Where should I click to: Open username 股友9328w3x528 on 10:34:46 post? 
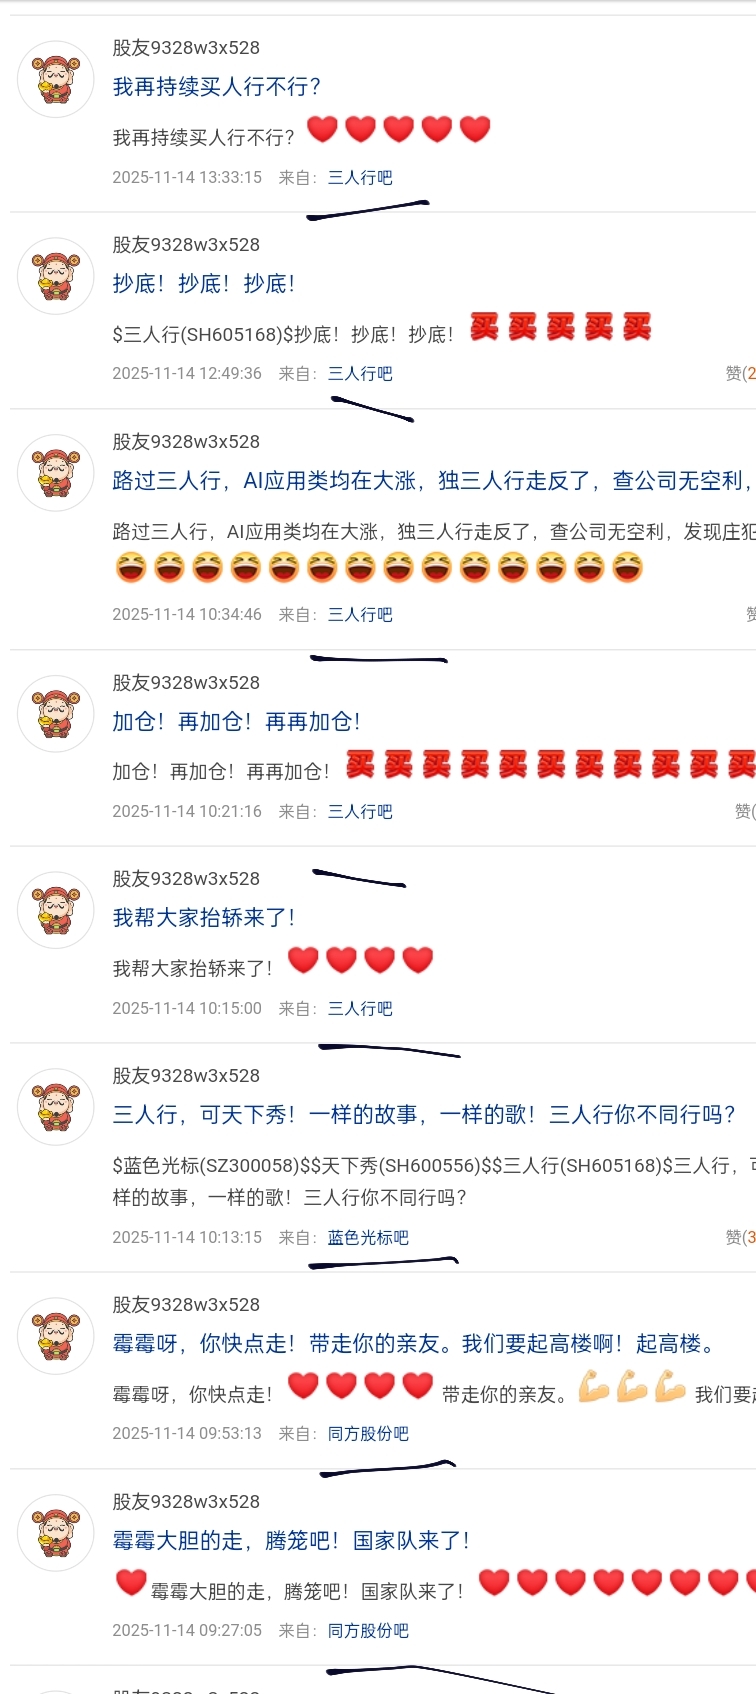coord(186,441)
